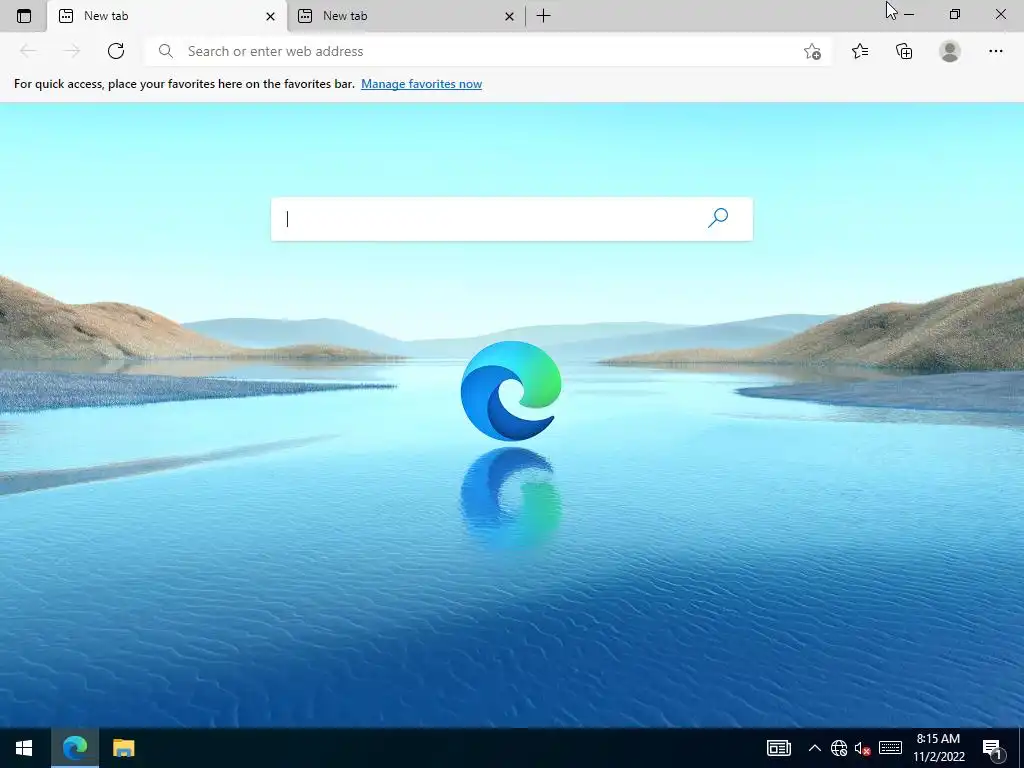Open network globe tray icon
This screenshot has height=768, width=1024.
839,748
